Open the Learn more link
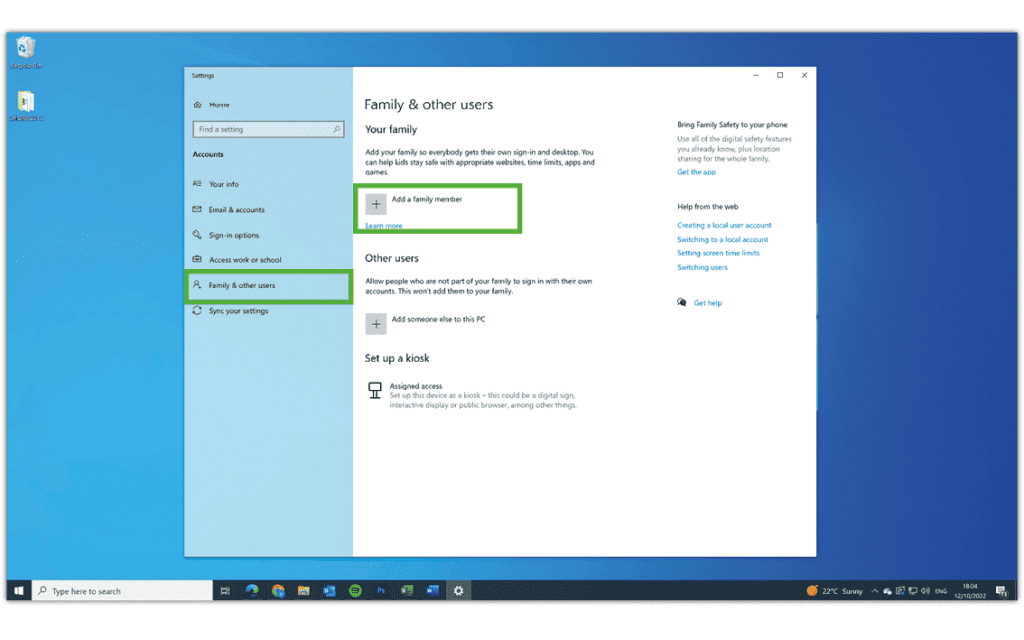Image resolution: width=1024 pixels, height=640 pixels. click(x=383, y=226)
